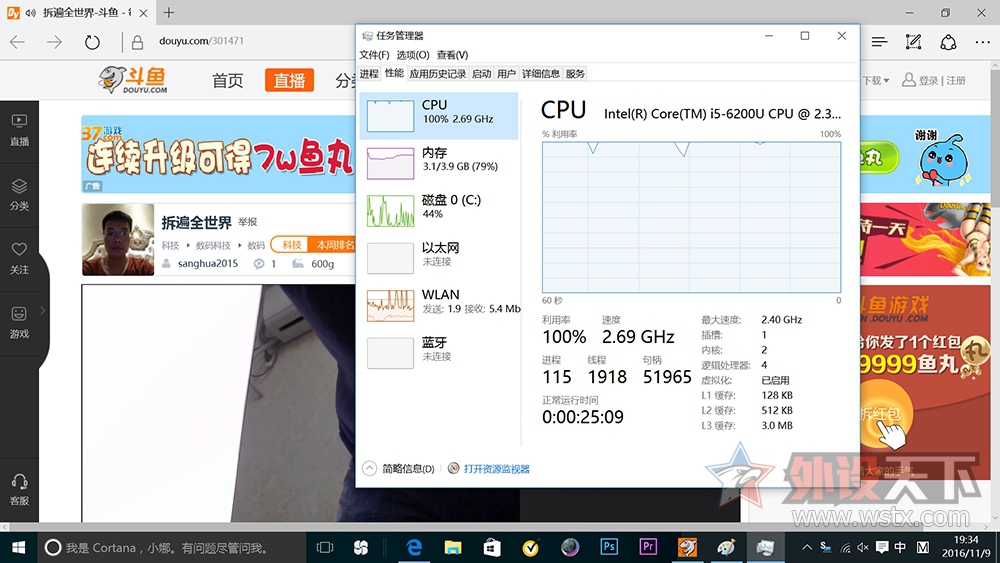Open the Paint palette taskbar icon
1000x563 pixels.
(726, 547)
